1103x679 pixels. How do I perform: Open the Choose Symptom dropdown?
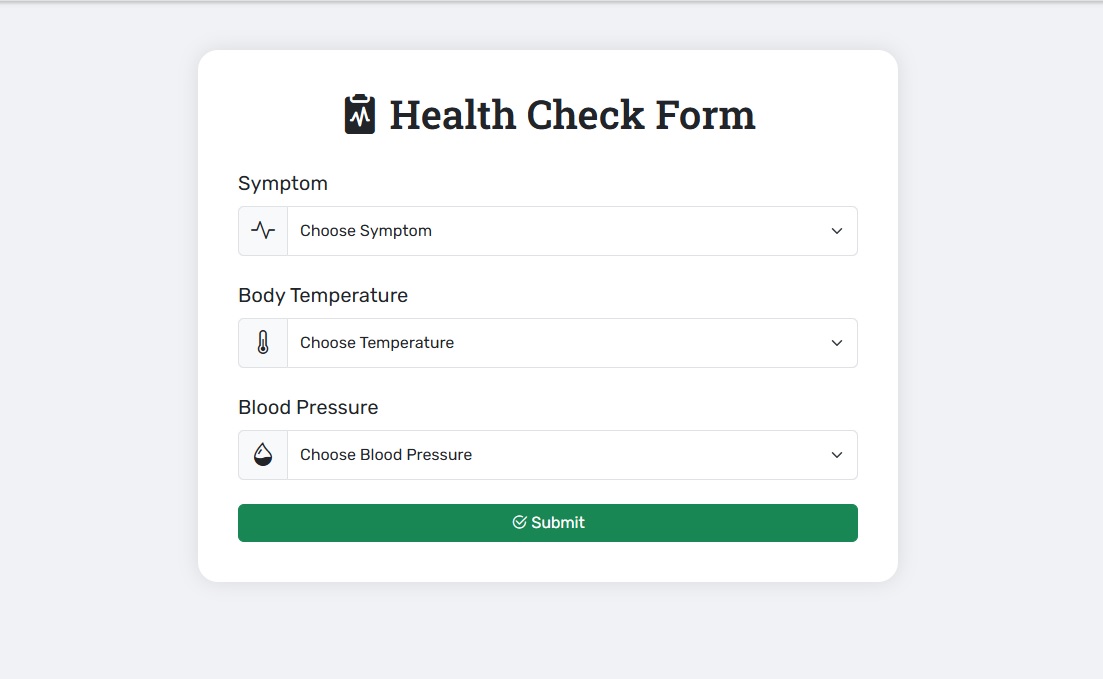pos(572,231)
